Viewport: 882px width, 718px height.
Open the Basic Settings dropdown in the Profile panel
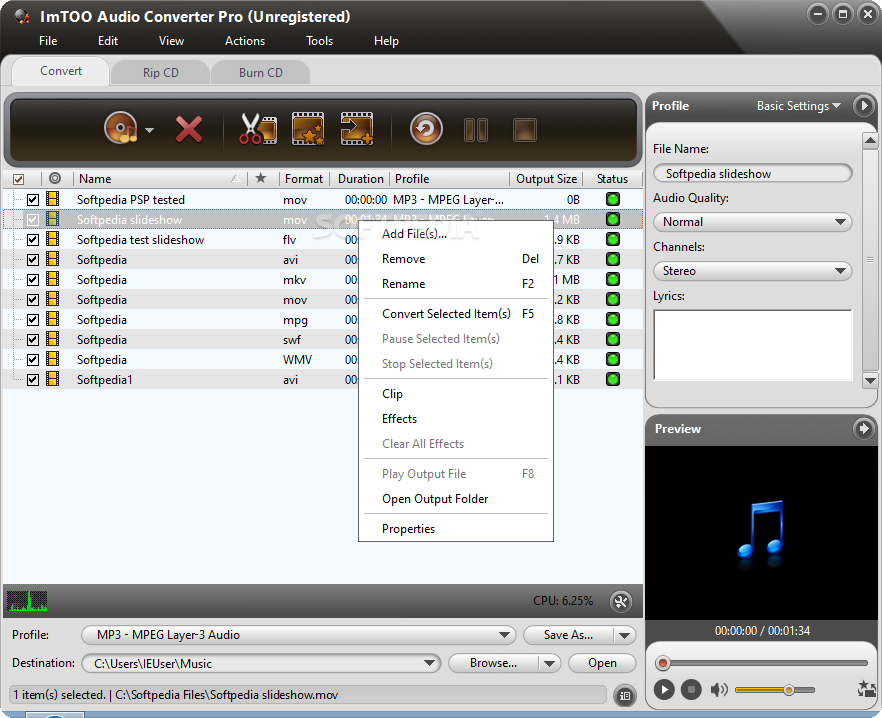[799, 106]
